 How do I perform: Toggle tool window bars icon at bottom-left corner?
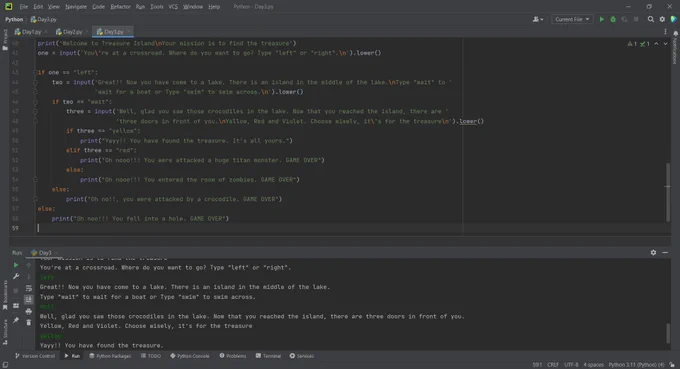(x=5, y=365)
